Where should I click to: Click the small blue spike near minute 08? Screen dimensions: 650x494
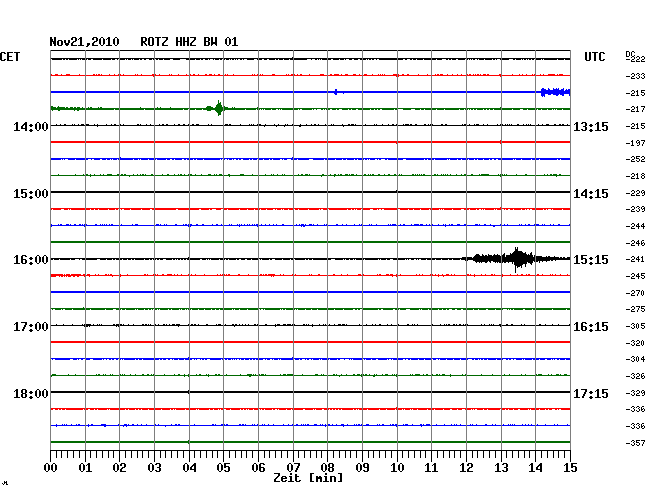(336, 92)
